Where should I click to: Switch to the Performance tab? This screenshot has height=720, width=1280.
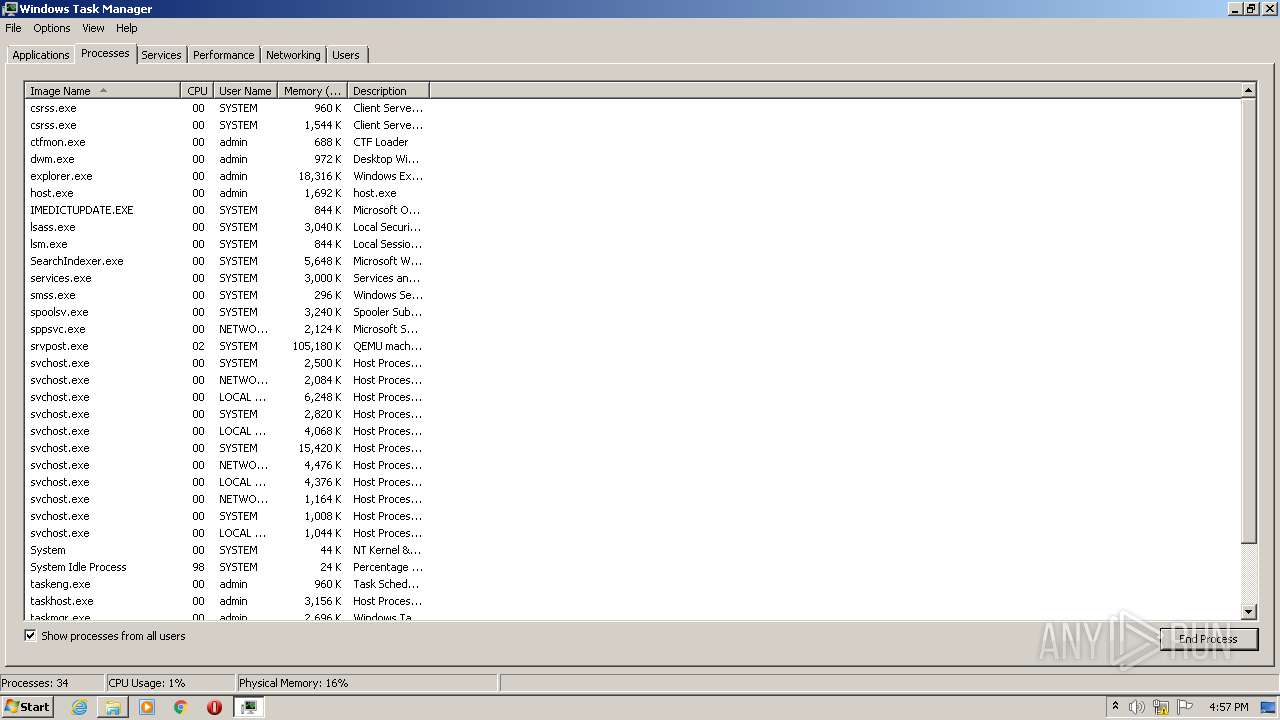[x=223, y=55]
